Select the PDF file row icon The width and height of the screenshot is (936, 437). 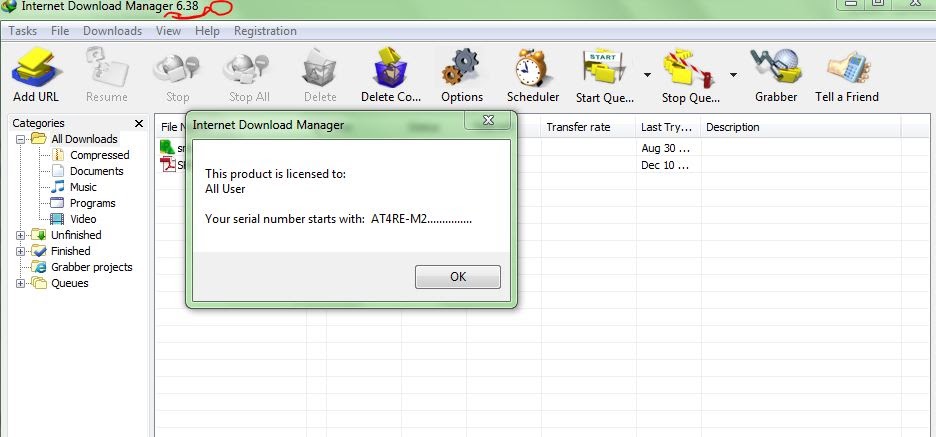tap(168, 165)
